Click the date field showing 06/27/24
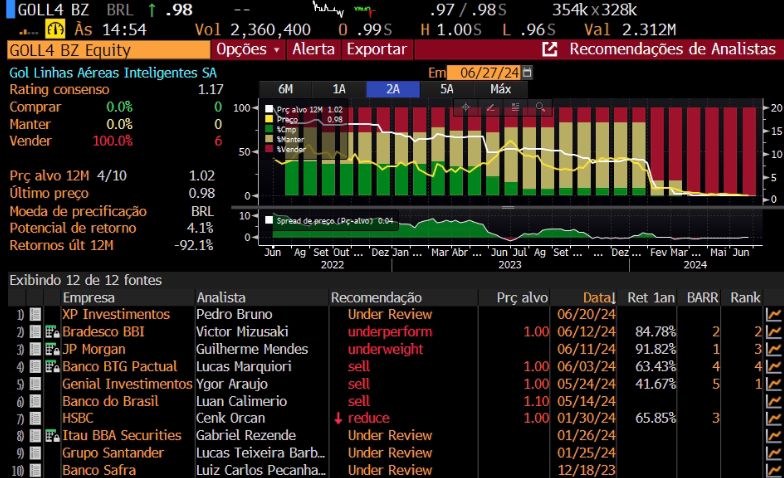Image resolution: width=784 pixels, height=478 pixels. [483, 73]
